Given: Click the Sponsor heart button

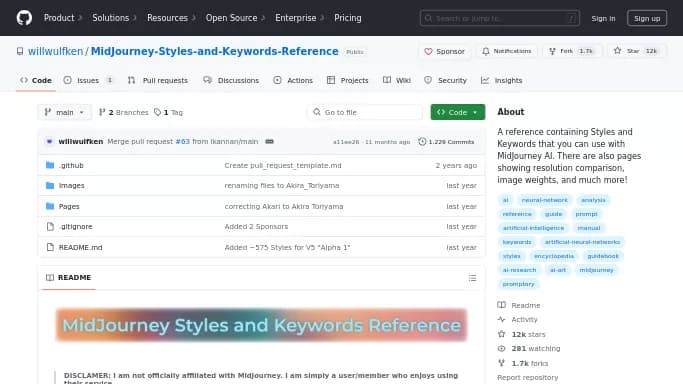Looking at the screenshot, I should point(444,51).
